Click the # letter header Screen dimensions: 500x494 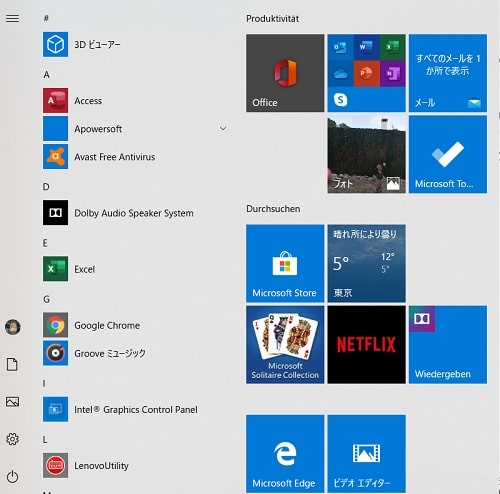click(46, 18)
